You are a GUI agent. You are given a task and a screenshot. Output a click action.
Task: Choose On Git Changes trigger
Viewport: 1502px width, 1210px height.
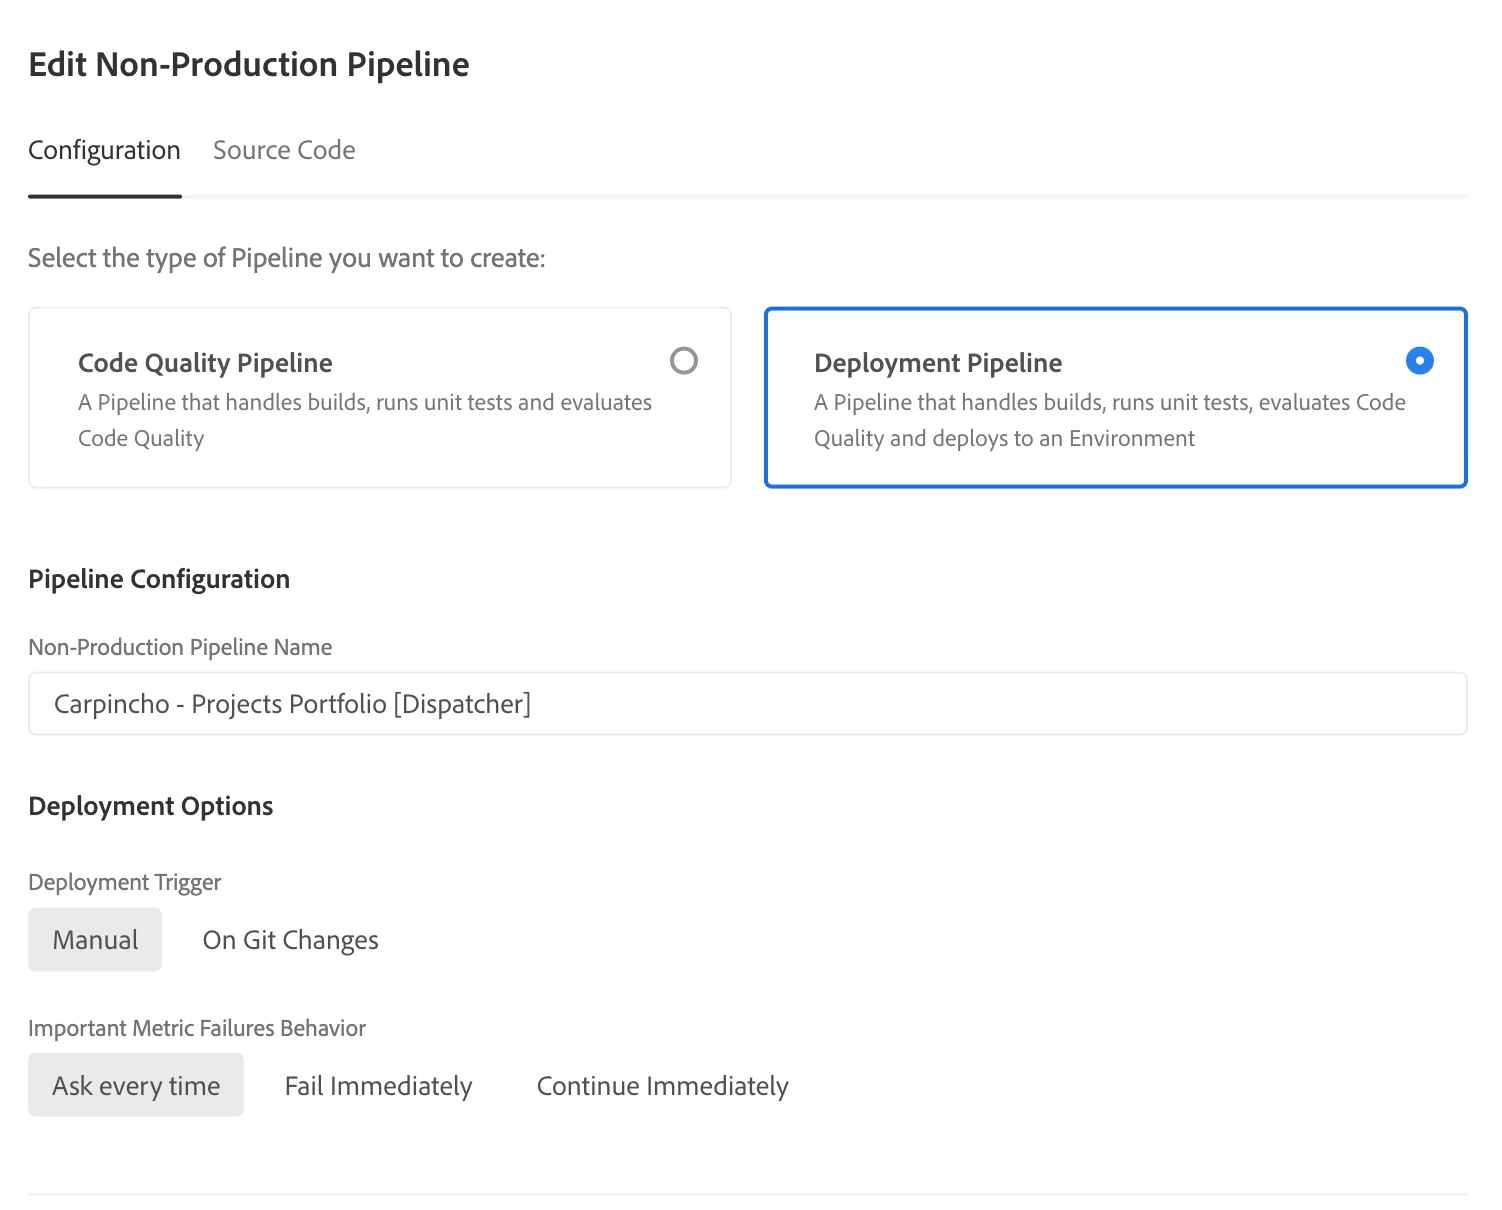click(x=290, y=940)
